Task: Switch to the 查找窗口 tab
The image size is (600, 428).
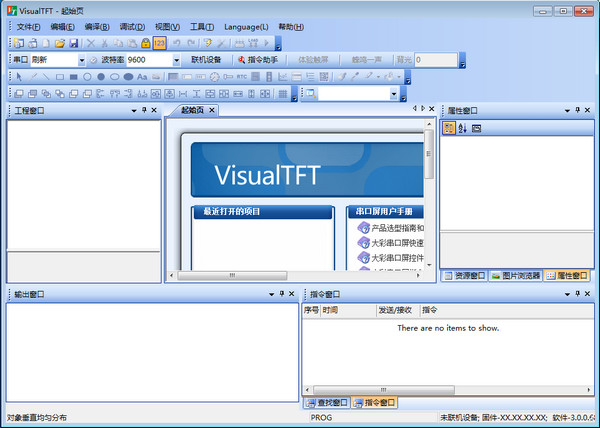Action: point(328,402)
